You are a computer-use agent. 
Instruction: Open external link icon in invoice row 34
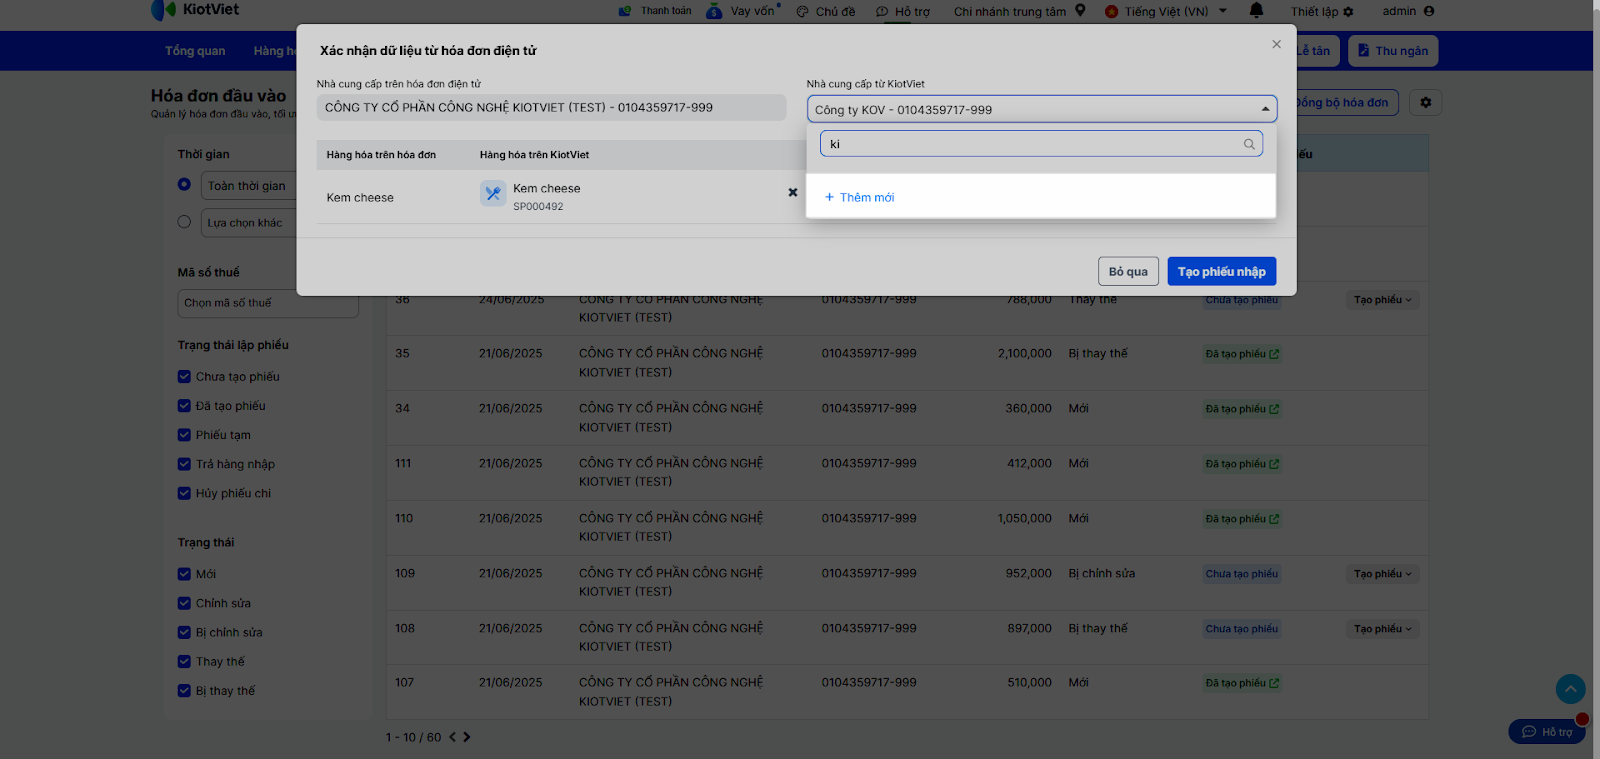point(1274,409)
